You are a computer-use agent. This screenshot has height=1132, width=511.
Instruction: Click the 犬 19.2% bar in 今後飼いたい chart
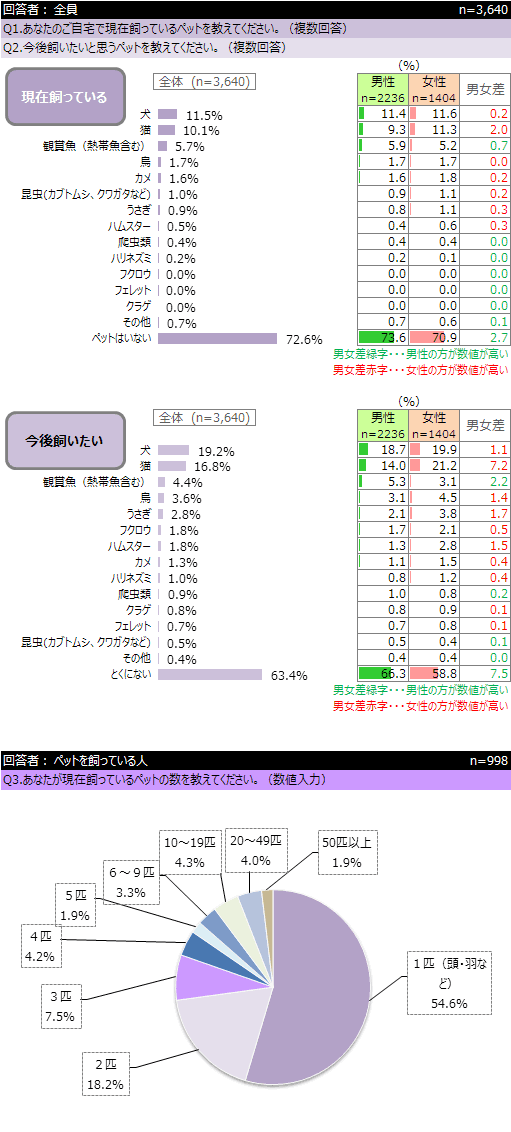[x=173, y=451]
